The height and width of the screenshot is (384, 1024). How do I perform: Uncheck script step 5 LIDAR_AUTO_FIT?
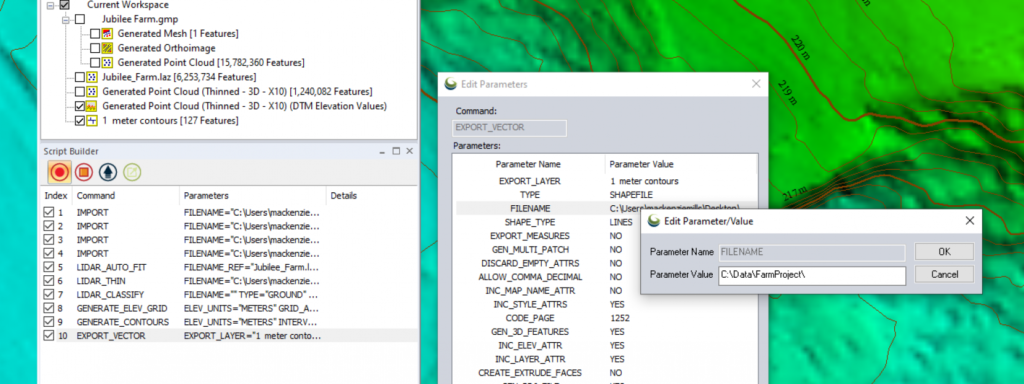48,267
